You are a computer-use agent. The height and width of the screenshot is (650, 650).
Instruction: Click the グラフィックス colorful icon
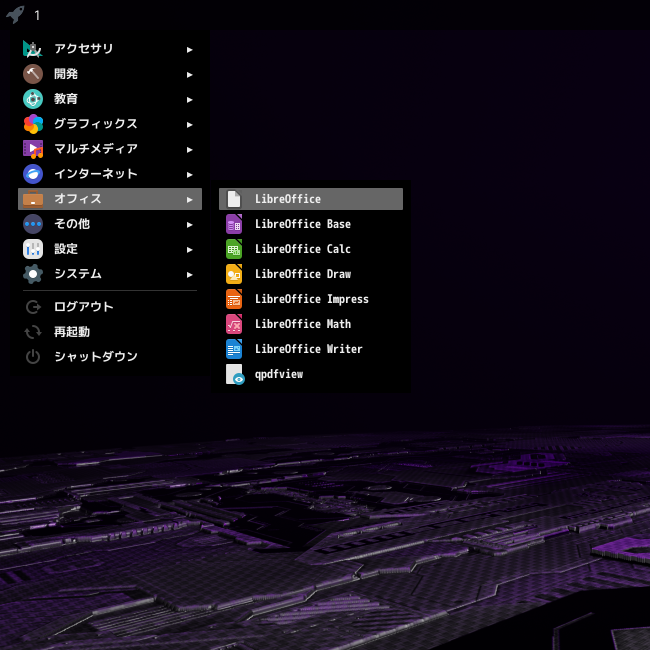tap(33, 124)
